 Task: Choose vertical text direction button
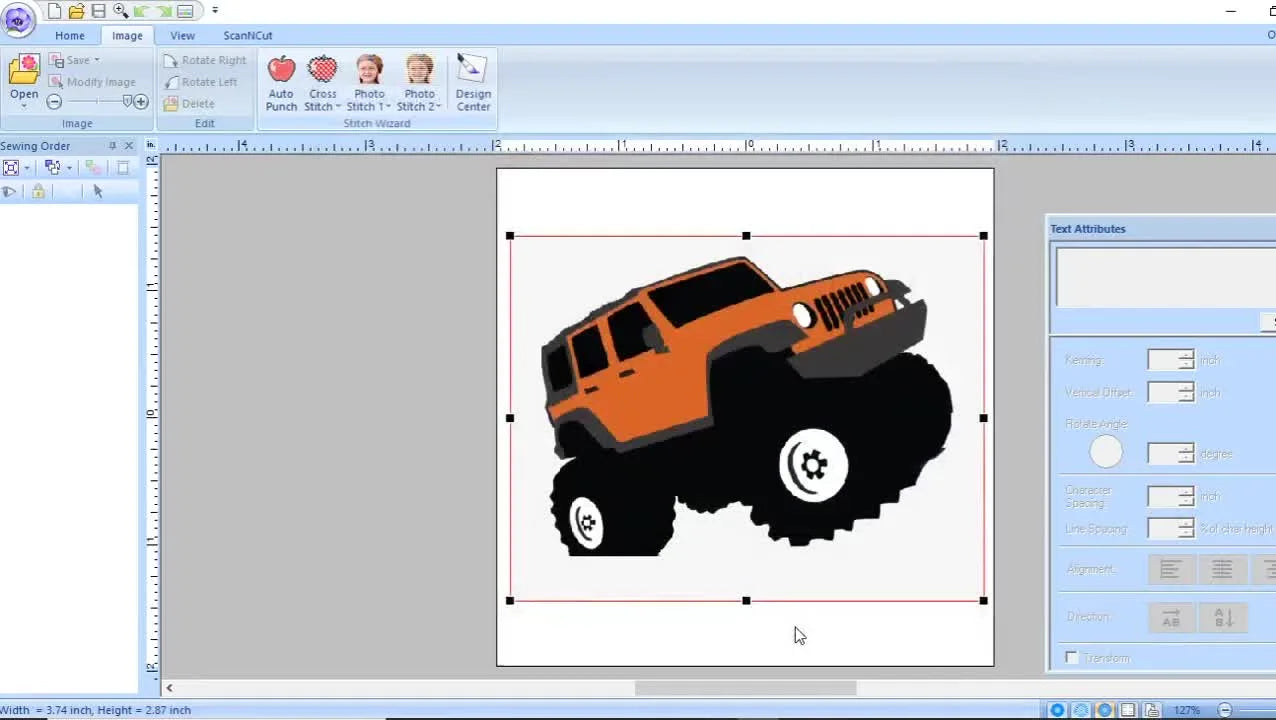click(1224, 617)
